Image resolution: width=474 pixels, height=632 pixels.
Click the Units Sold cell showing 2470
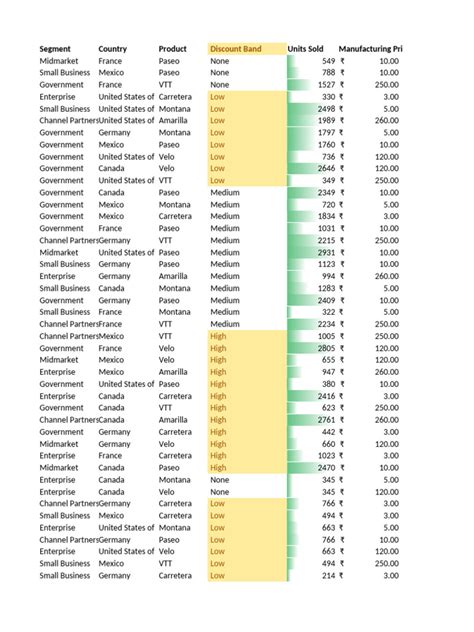tap(312, 468)
